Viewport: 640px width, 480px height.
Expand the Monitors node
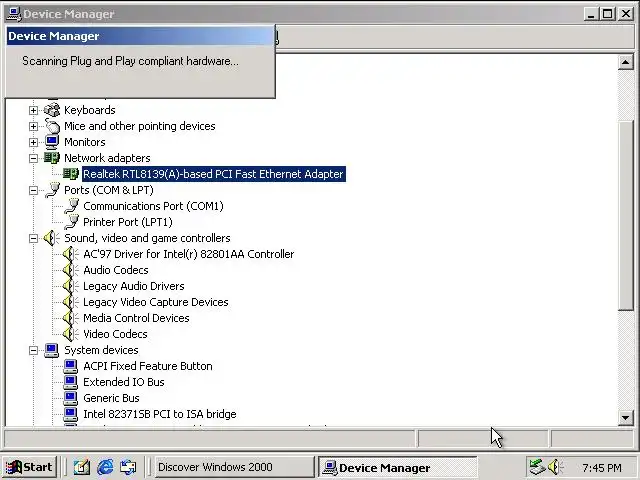(x=33, y=142)
